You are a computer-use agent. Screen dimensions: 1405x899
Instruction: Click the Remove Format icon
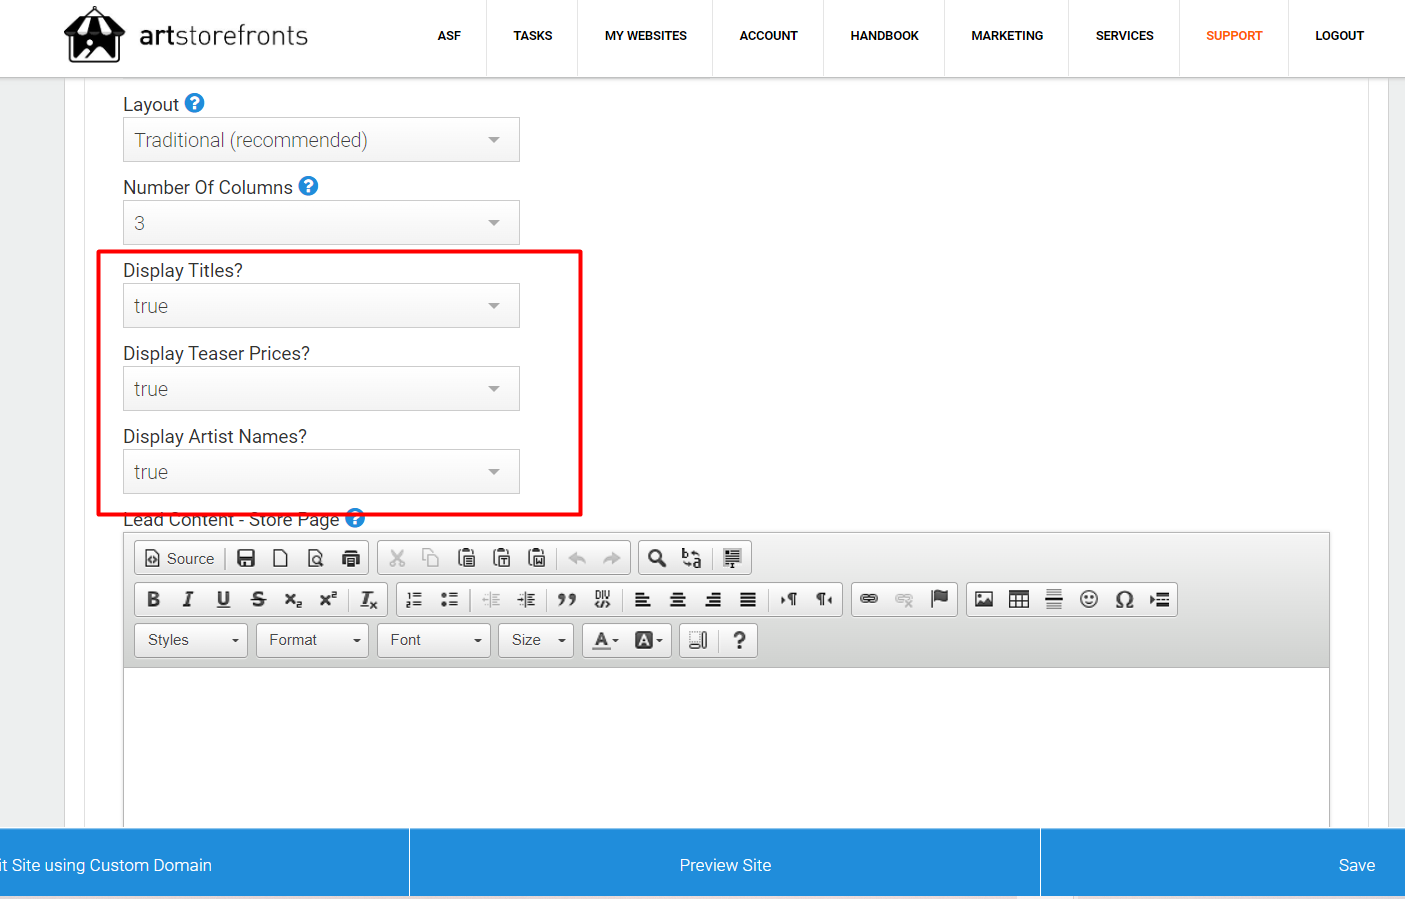[x=369, y=599]
